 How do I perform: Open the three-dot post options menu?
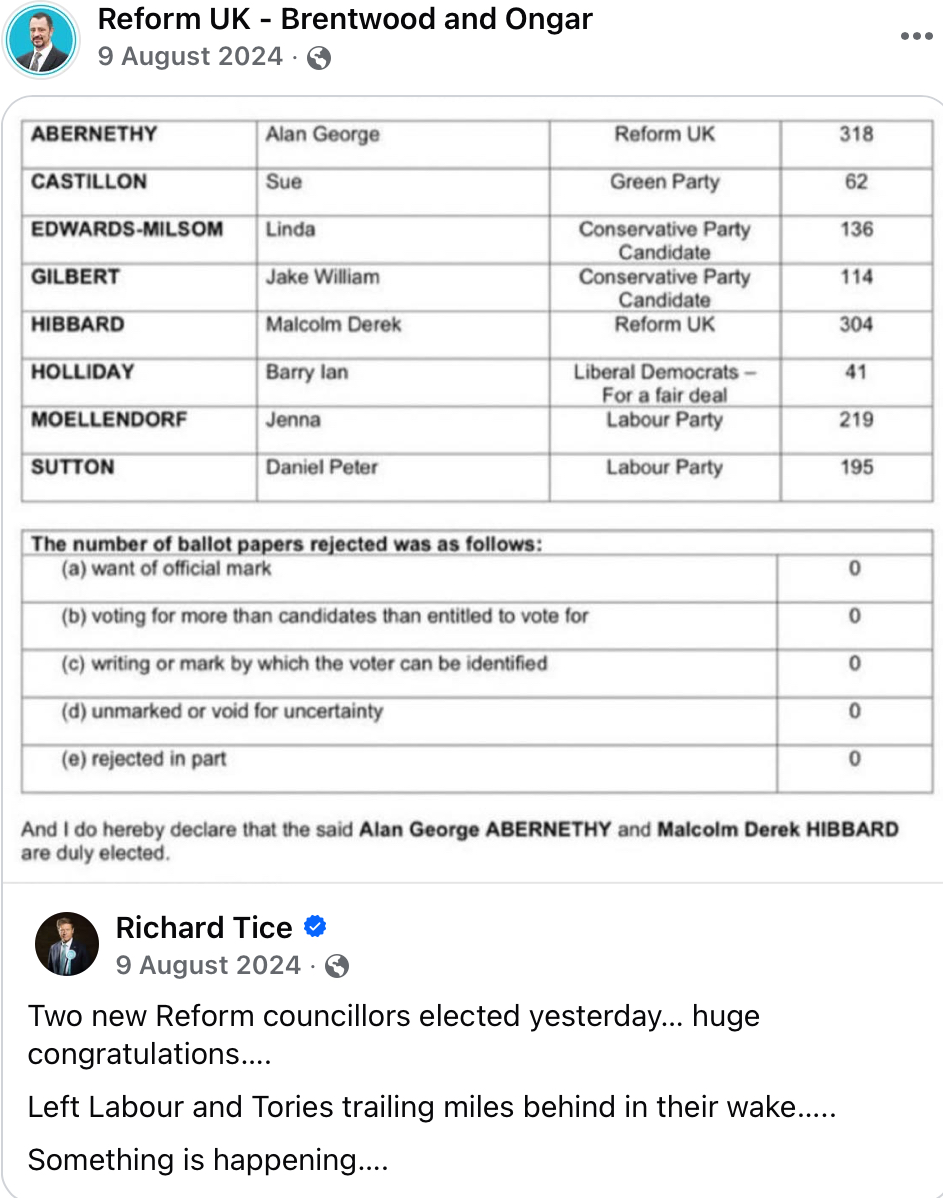(916, 37)
